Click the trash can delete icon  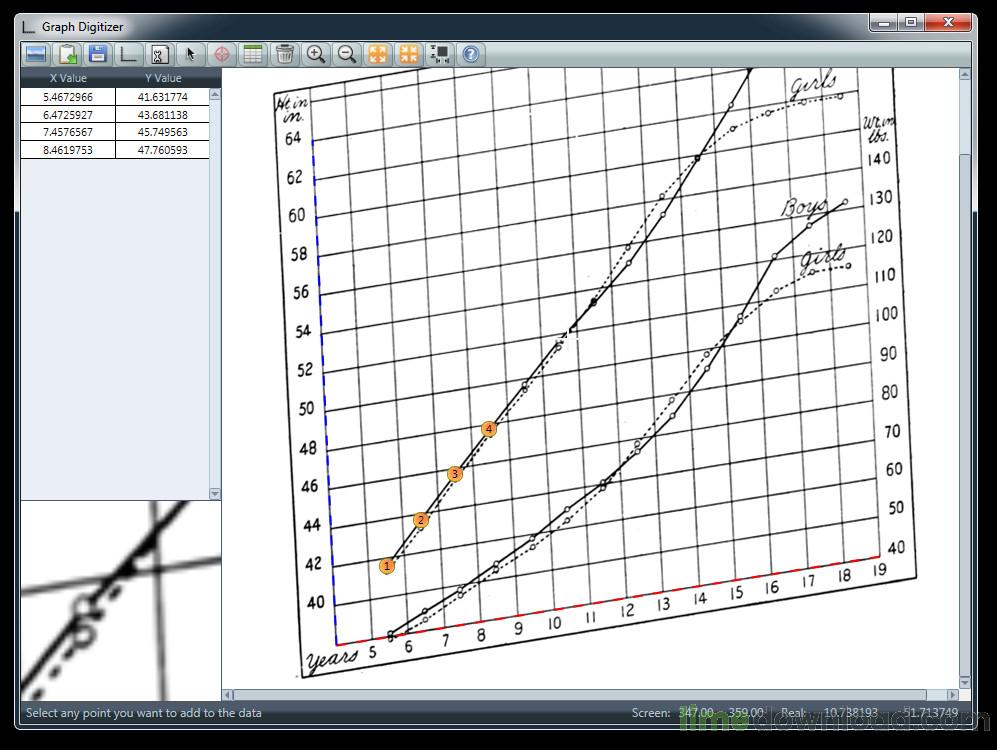pos(284,55)
